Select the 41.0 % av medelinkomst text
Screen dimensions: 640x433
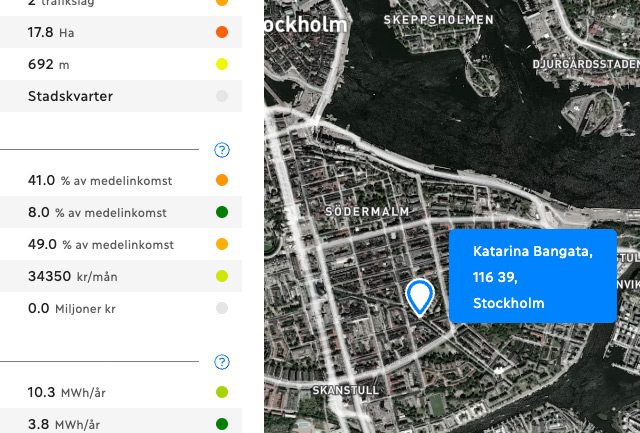pyautogui.click(x=100, y=180)
